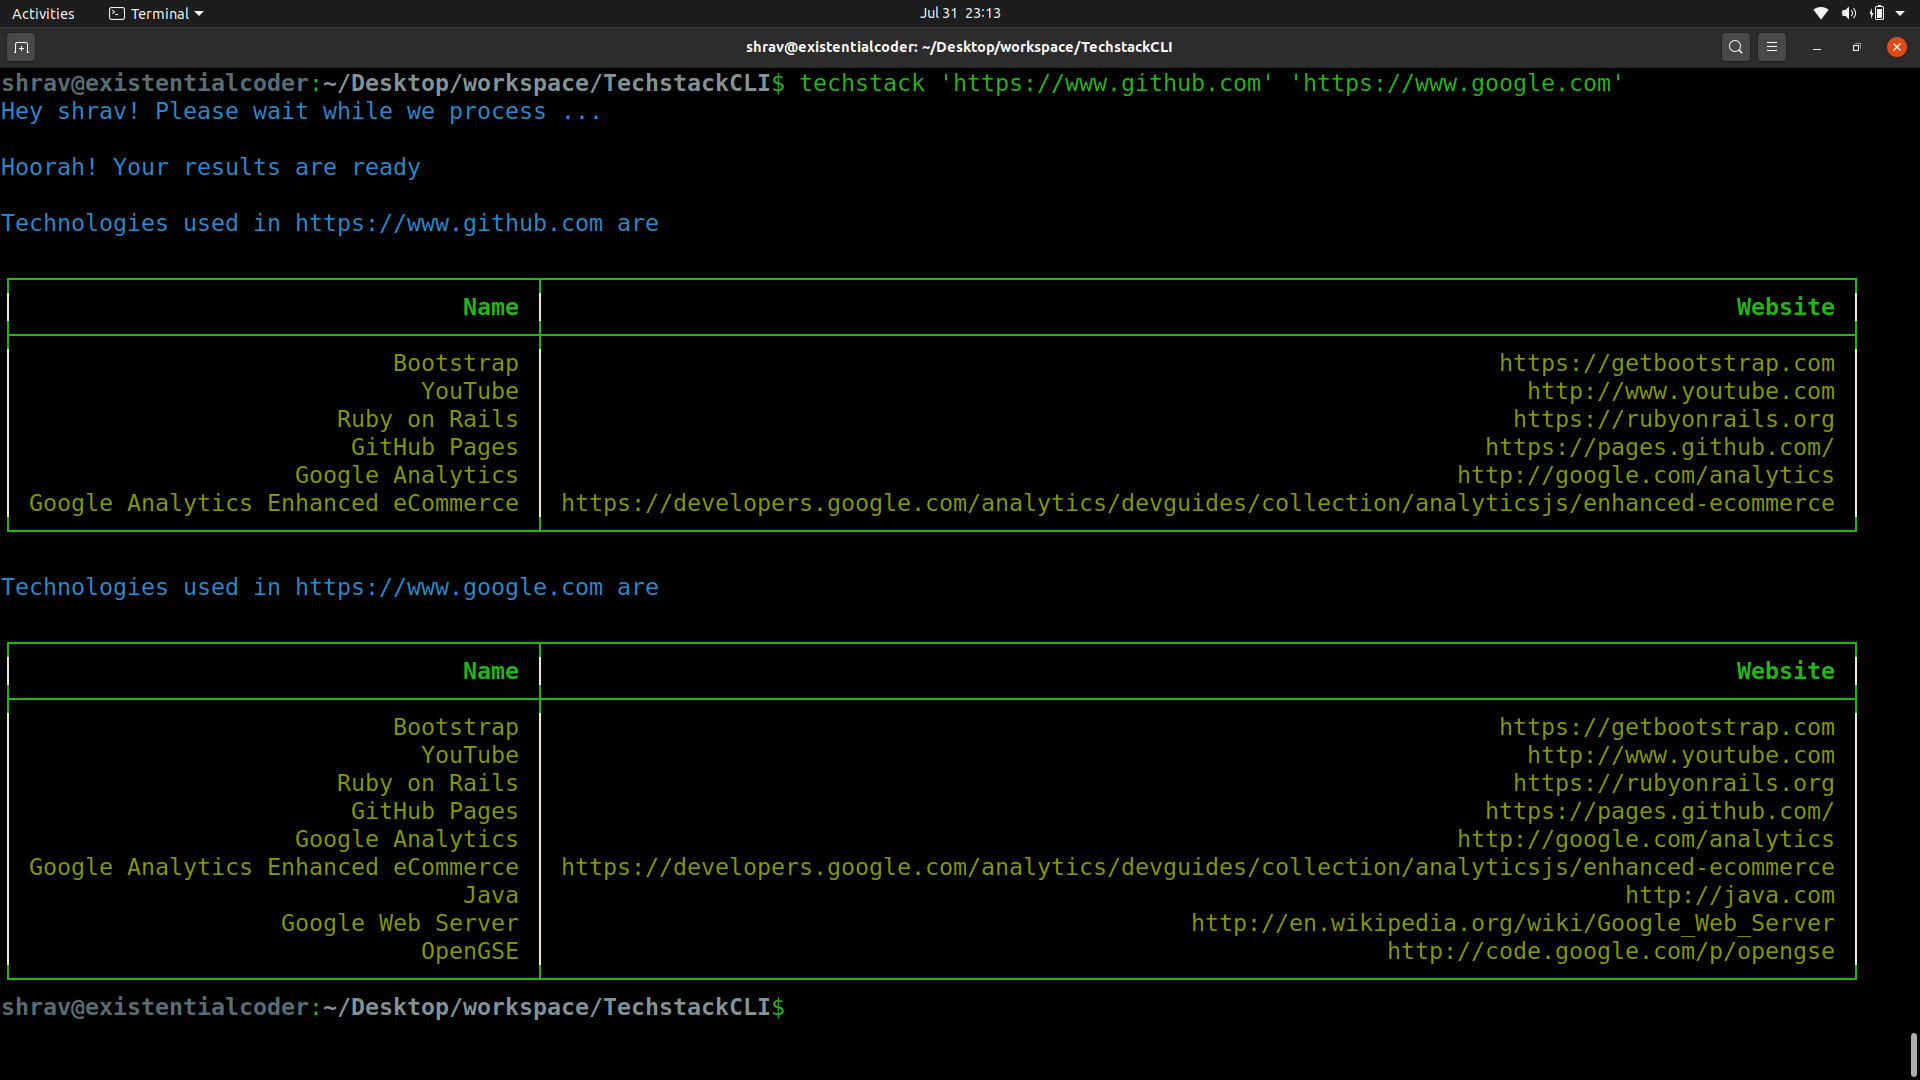Open the terminal search icon

point(1736,47)
